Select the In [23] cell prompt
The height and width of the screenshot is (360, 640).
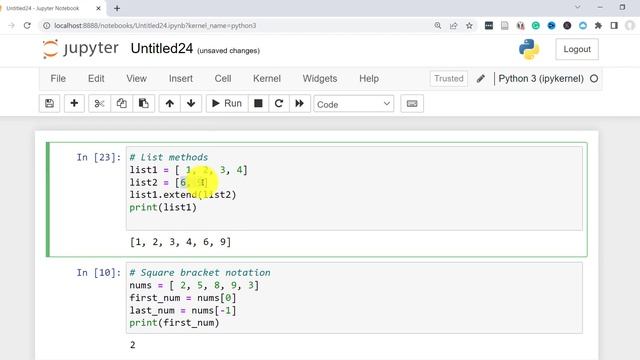99,157
